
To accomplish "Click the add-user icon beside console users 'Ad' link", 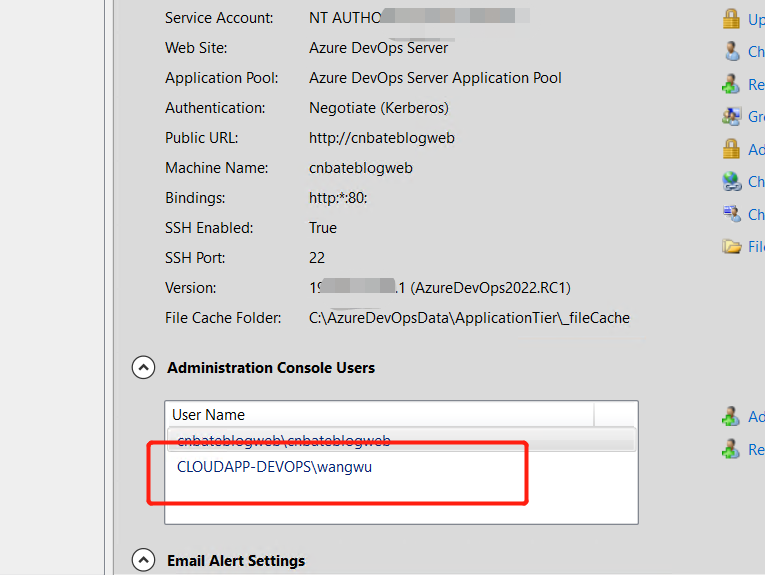I will [x=731, y=416].
